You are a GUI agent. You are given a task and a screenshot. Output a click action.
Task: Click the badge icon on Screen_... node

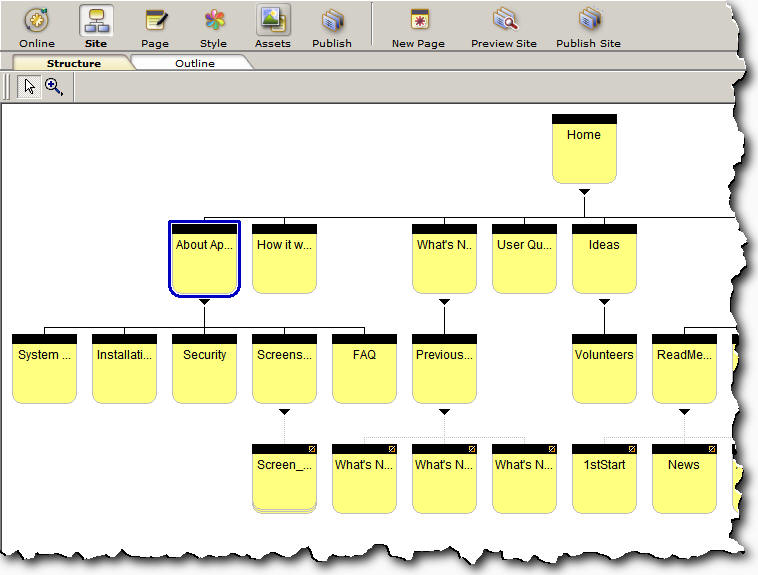coord(312,449)
